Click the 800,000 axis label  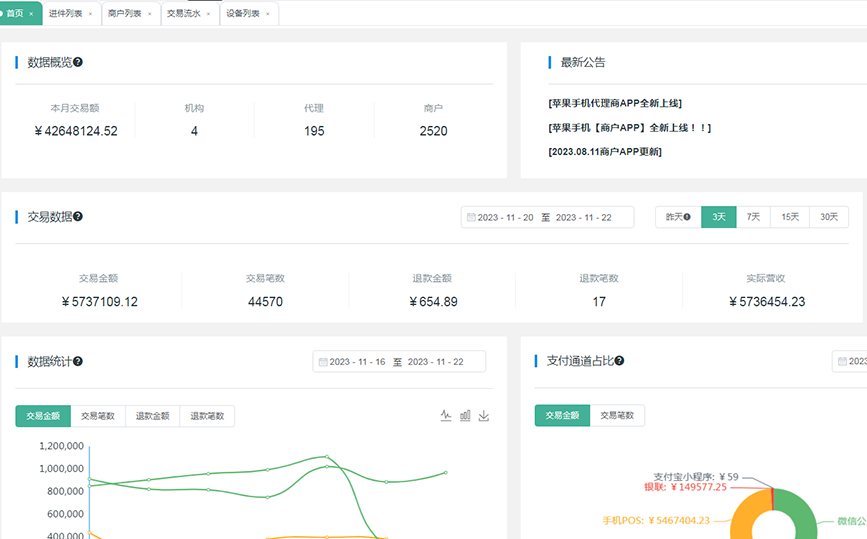(x=65, y=491)
